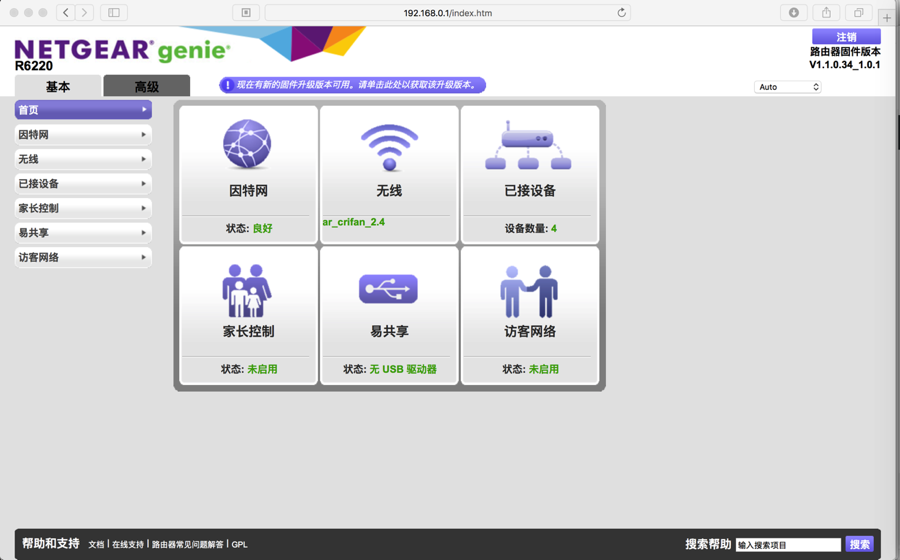The width and height of the screenshot is (900, 560).
Task: Toggle the Safari sidebar button
Action: point(114,13)
